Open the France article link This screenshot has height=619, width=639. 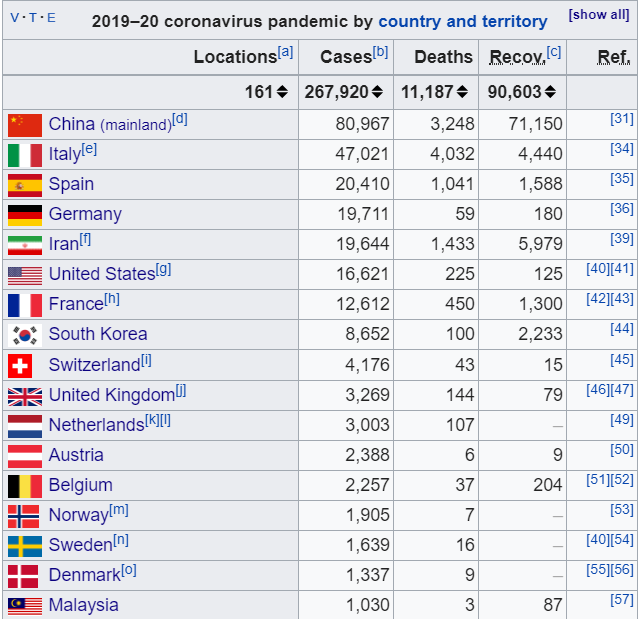[77, 304]
